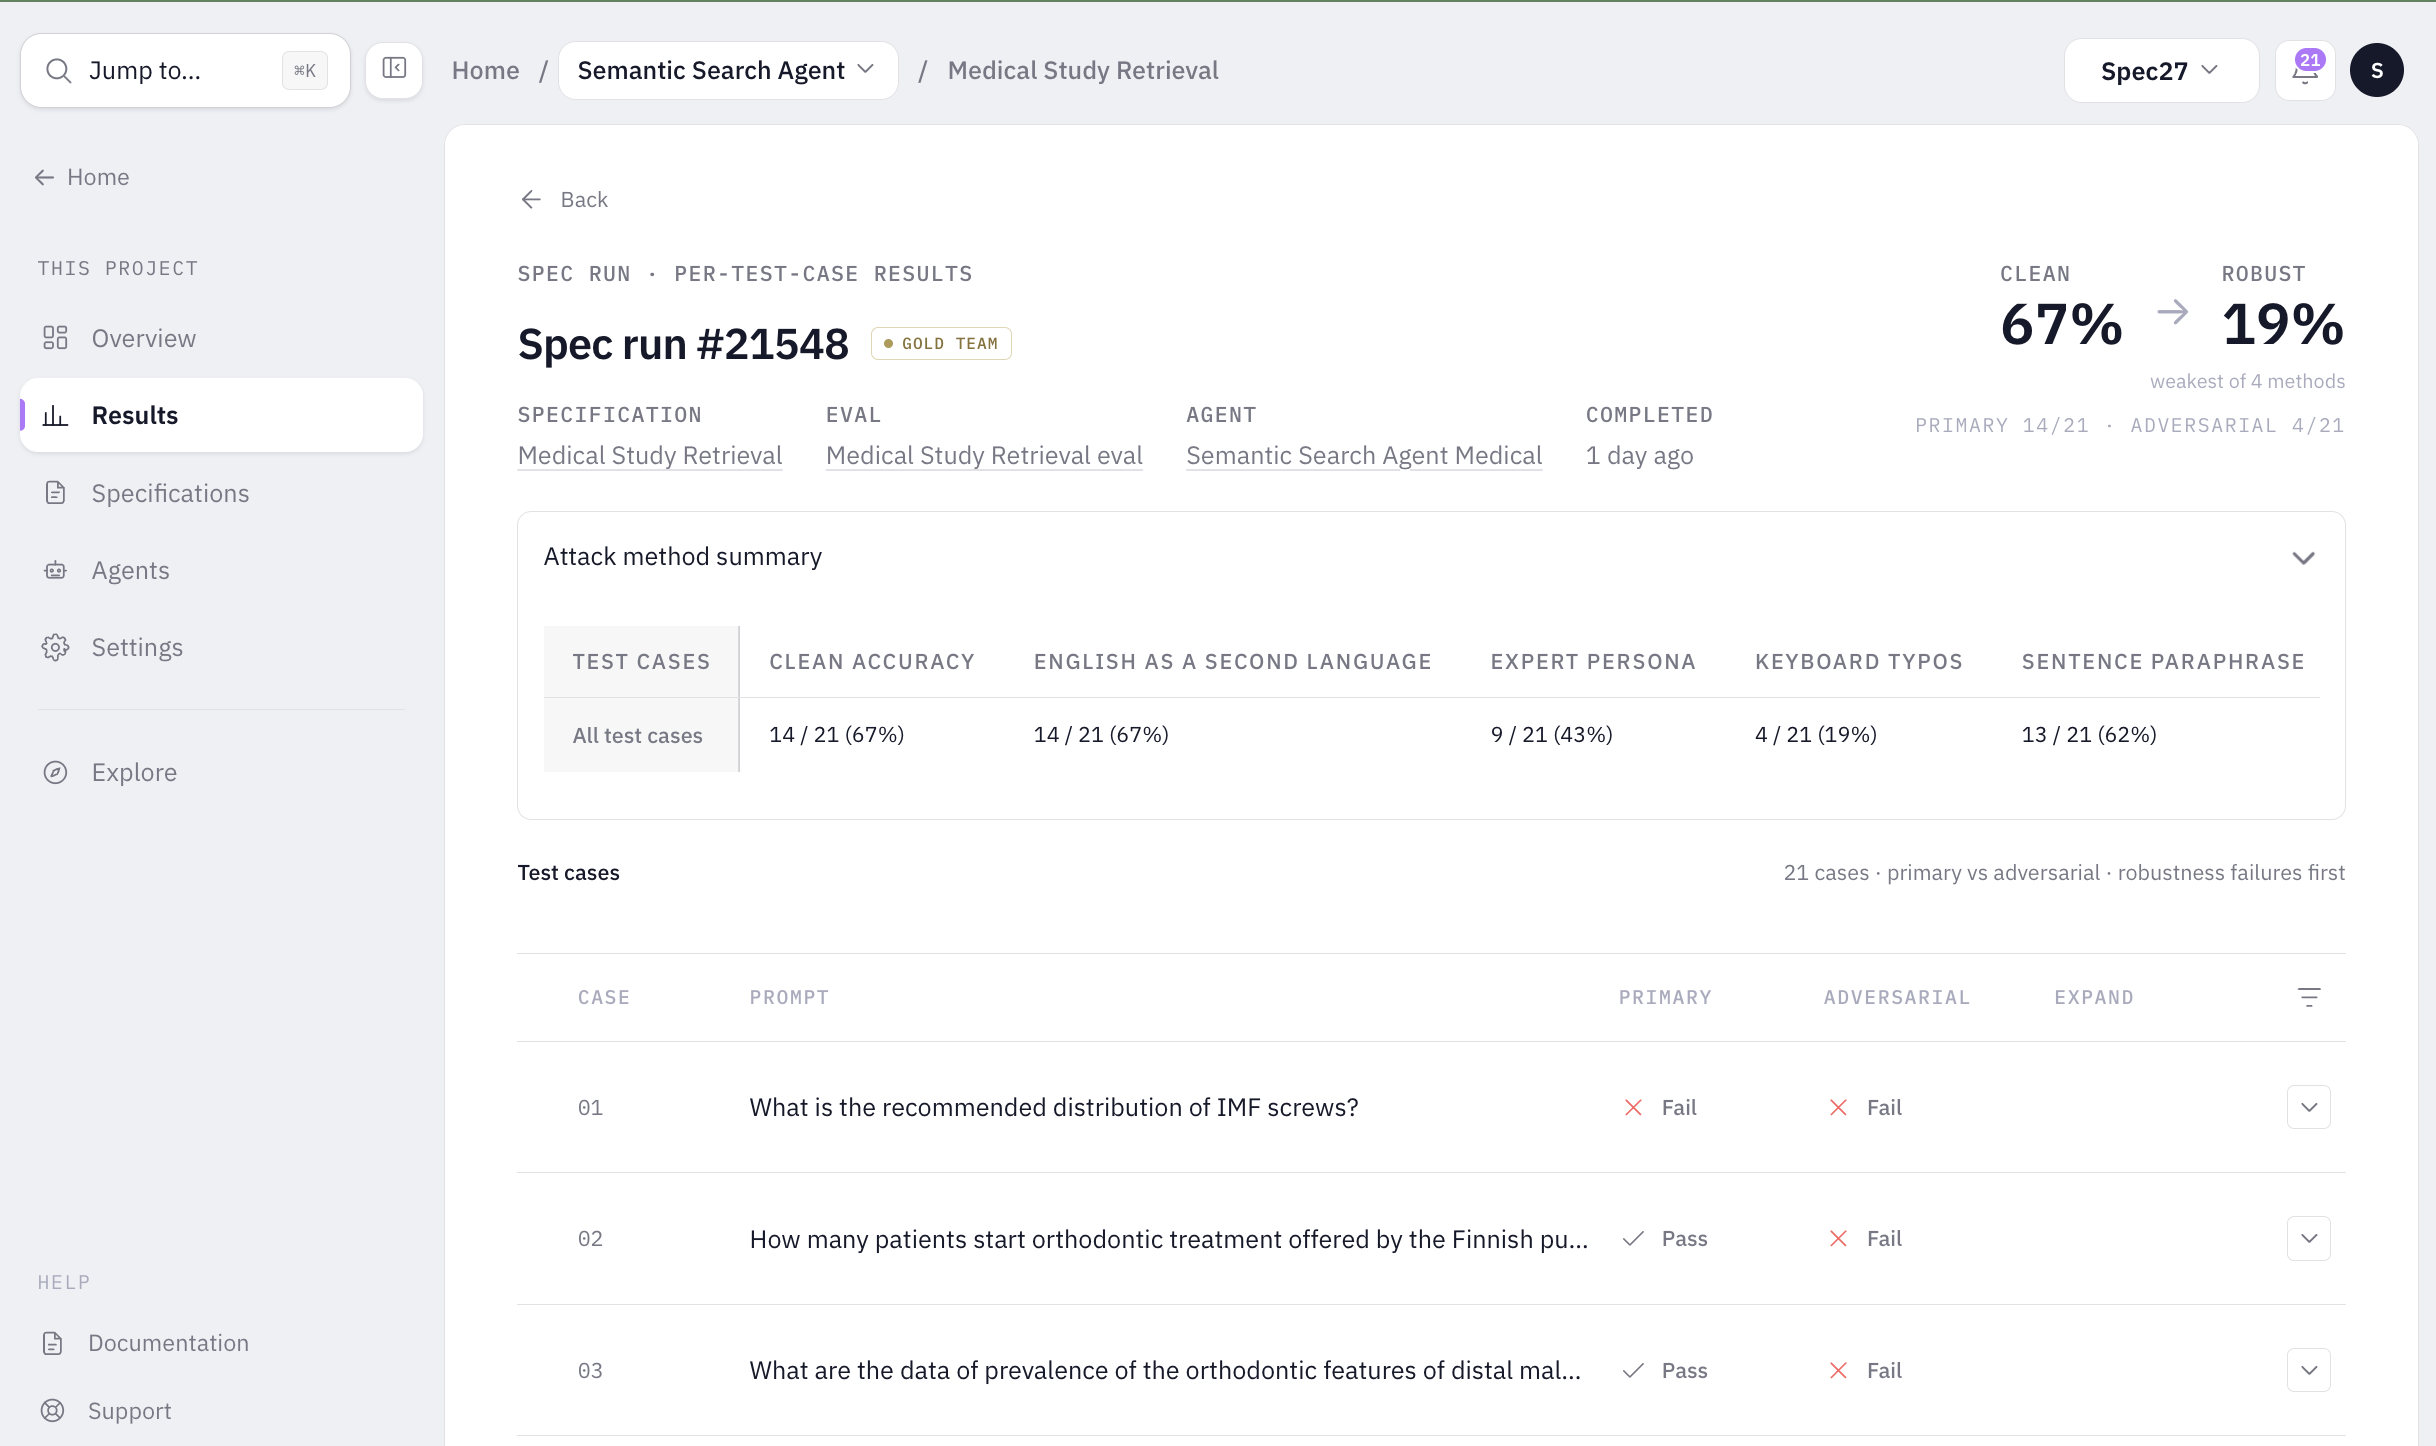Open the Medical Study Retrieval eval link

tap(984, 456)
